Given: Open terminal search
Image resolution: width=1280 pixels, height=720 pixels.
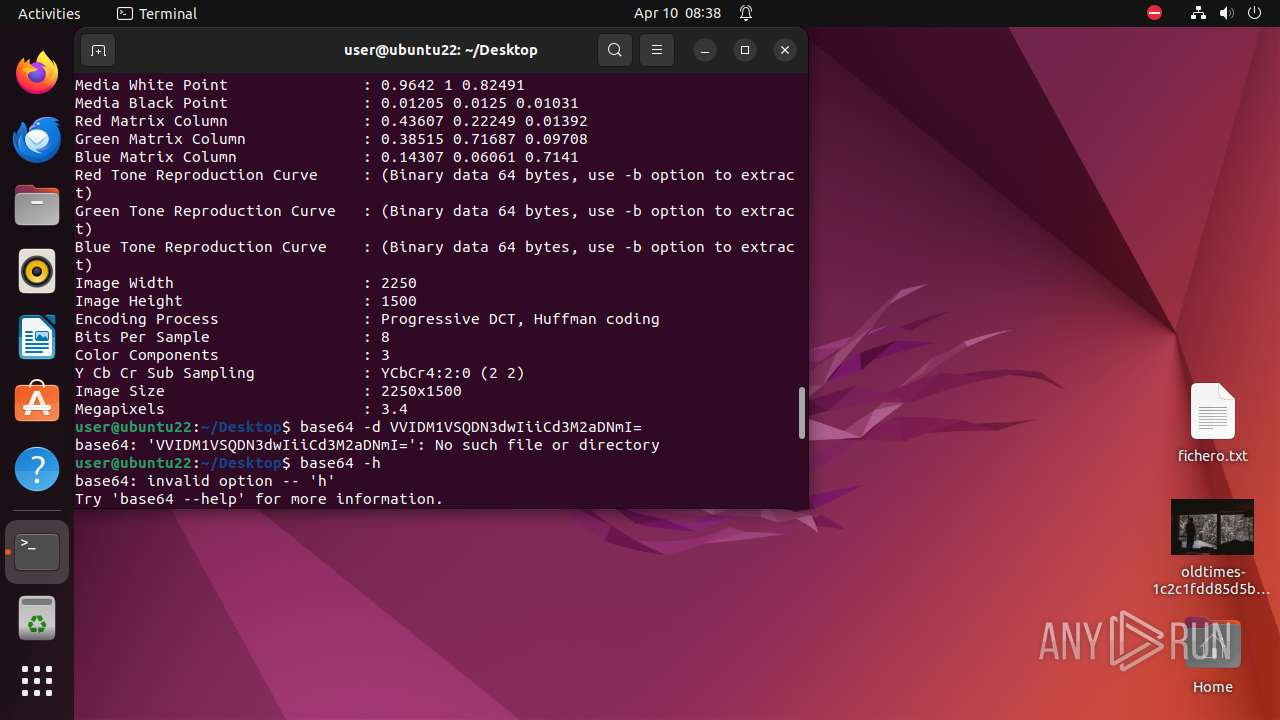Looking at the screenshot, I should [x=615, y=50].
